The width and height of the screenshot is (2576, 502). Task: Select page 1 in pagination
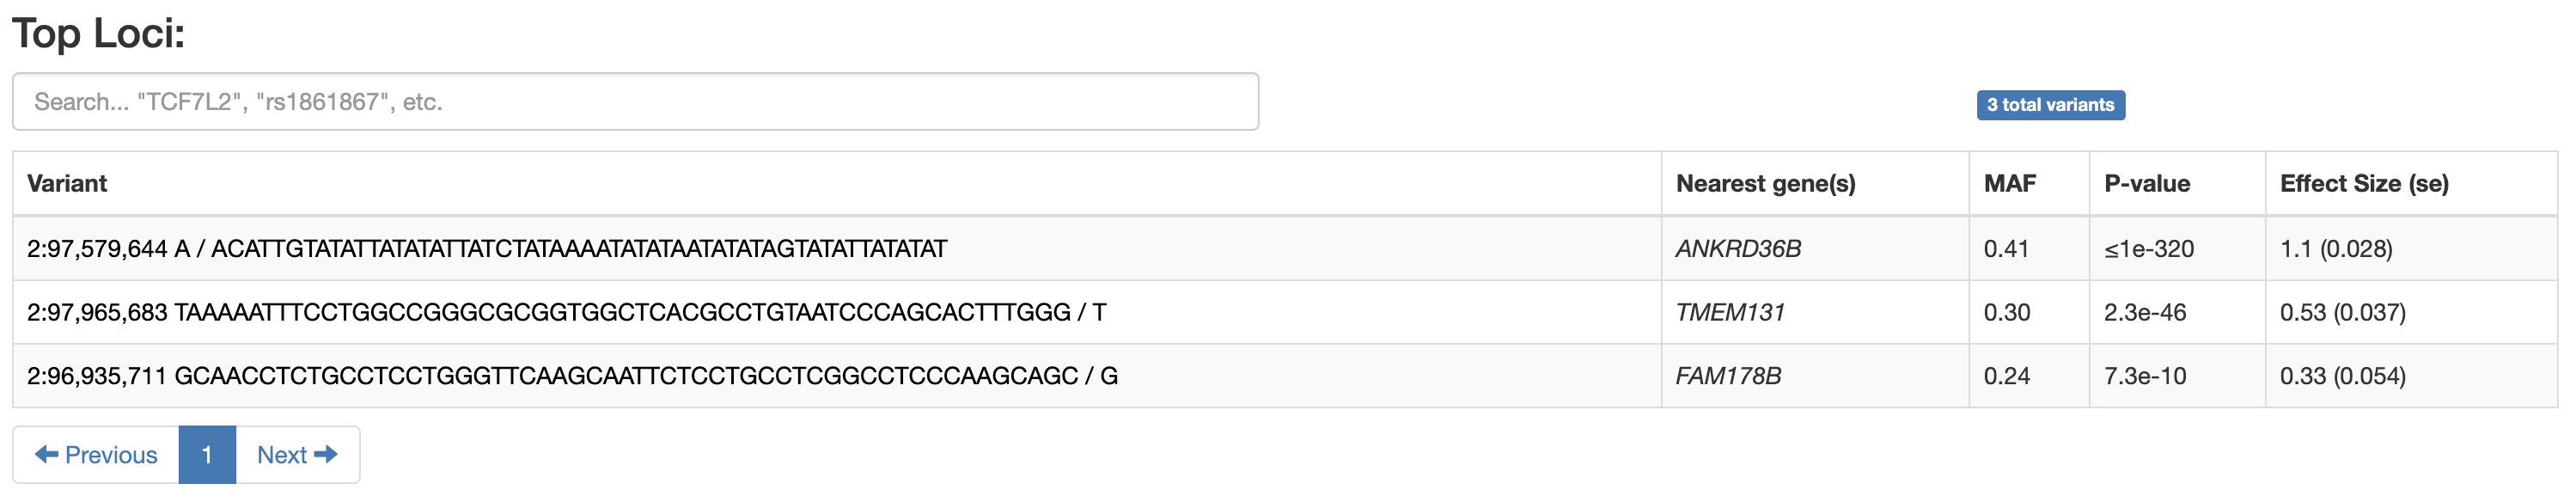pyautogui.click(x=207, y=455)
